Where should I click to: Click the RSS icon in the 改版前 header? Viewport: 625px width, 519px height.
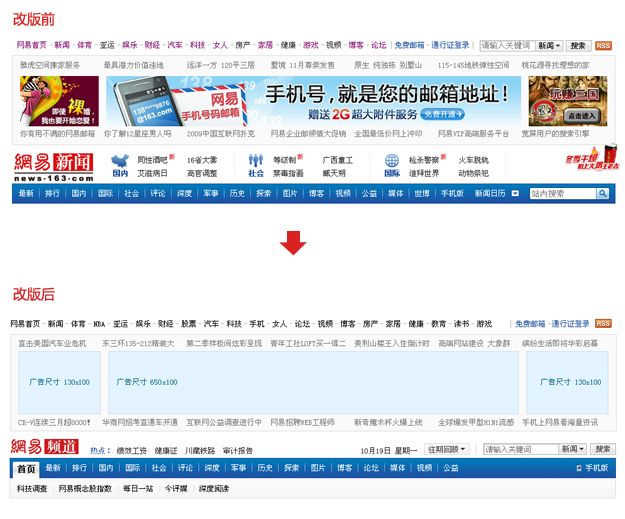point(603,46)
